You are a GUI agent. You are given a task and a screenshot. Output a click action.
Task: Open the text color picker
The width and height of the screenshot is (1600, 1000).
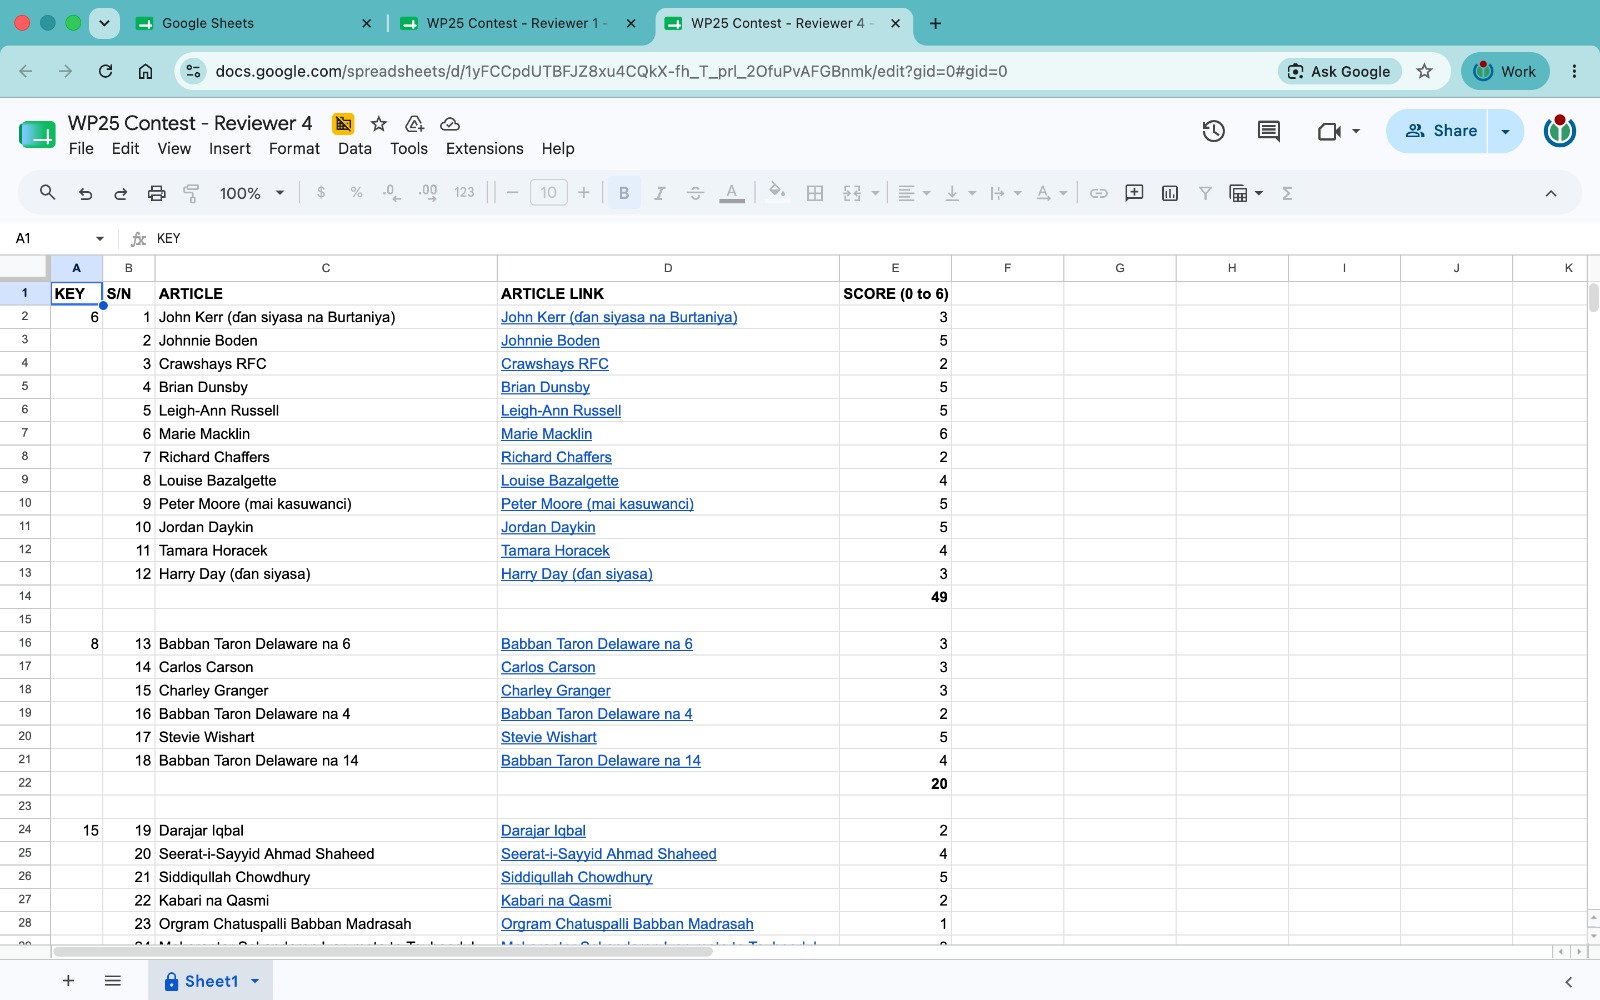732,193
